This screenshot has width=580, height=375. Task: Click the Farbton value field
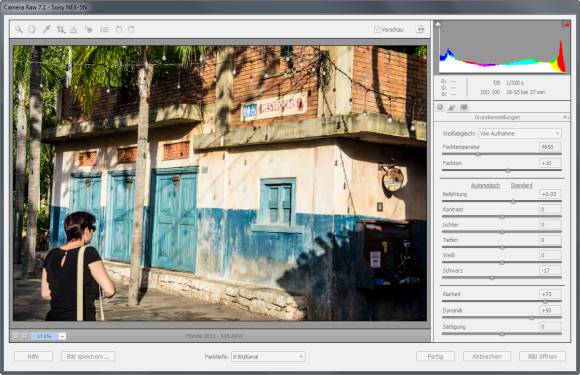click(x=550, y=163)
